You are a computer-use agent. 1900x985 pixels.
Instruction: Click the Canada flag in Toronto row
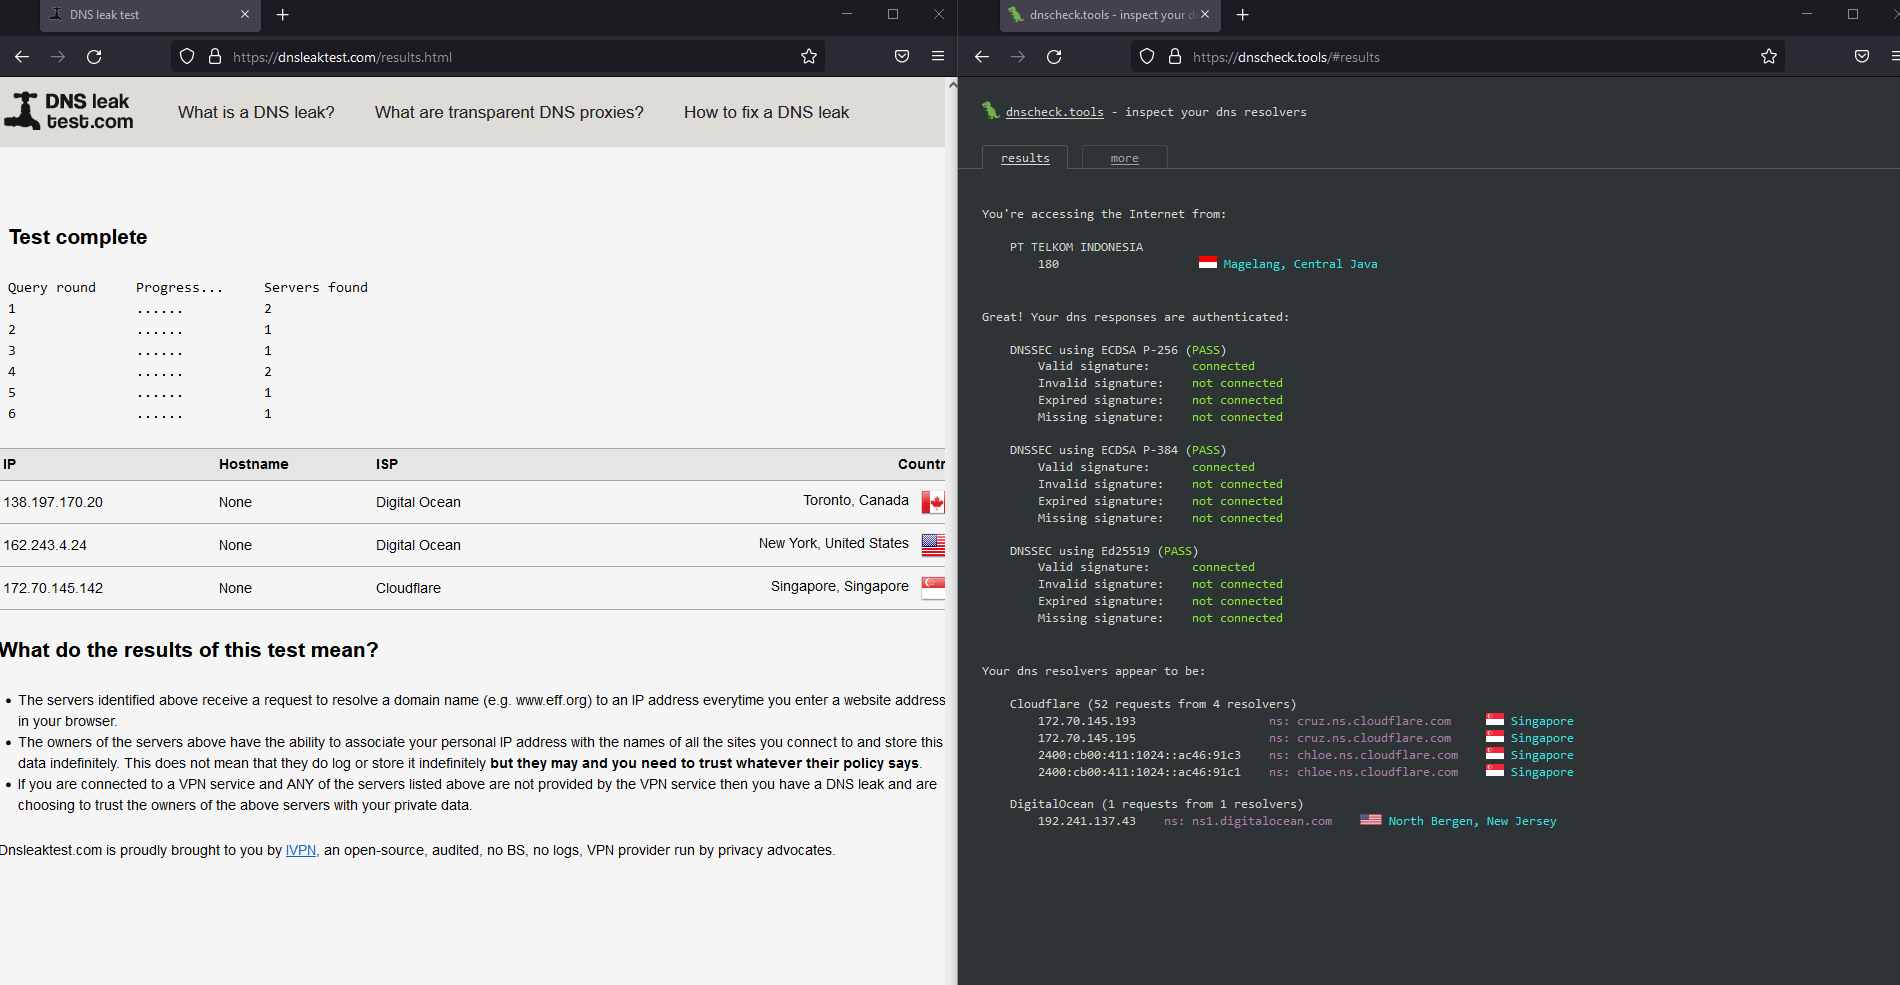pyautogui.click(x=933, y=502)
